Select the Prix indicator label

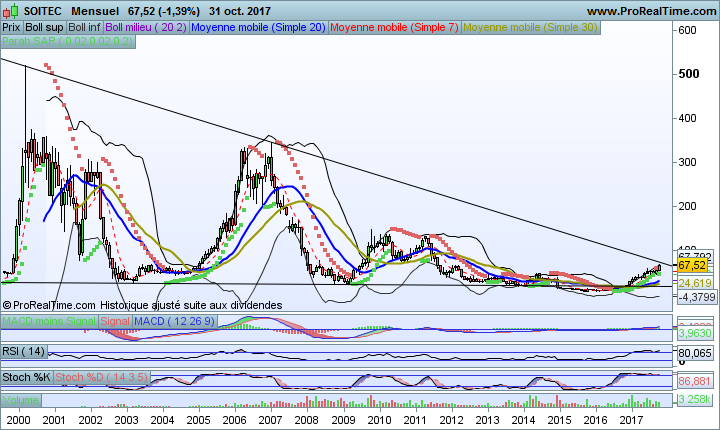(11, 28)
